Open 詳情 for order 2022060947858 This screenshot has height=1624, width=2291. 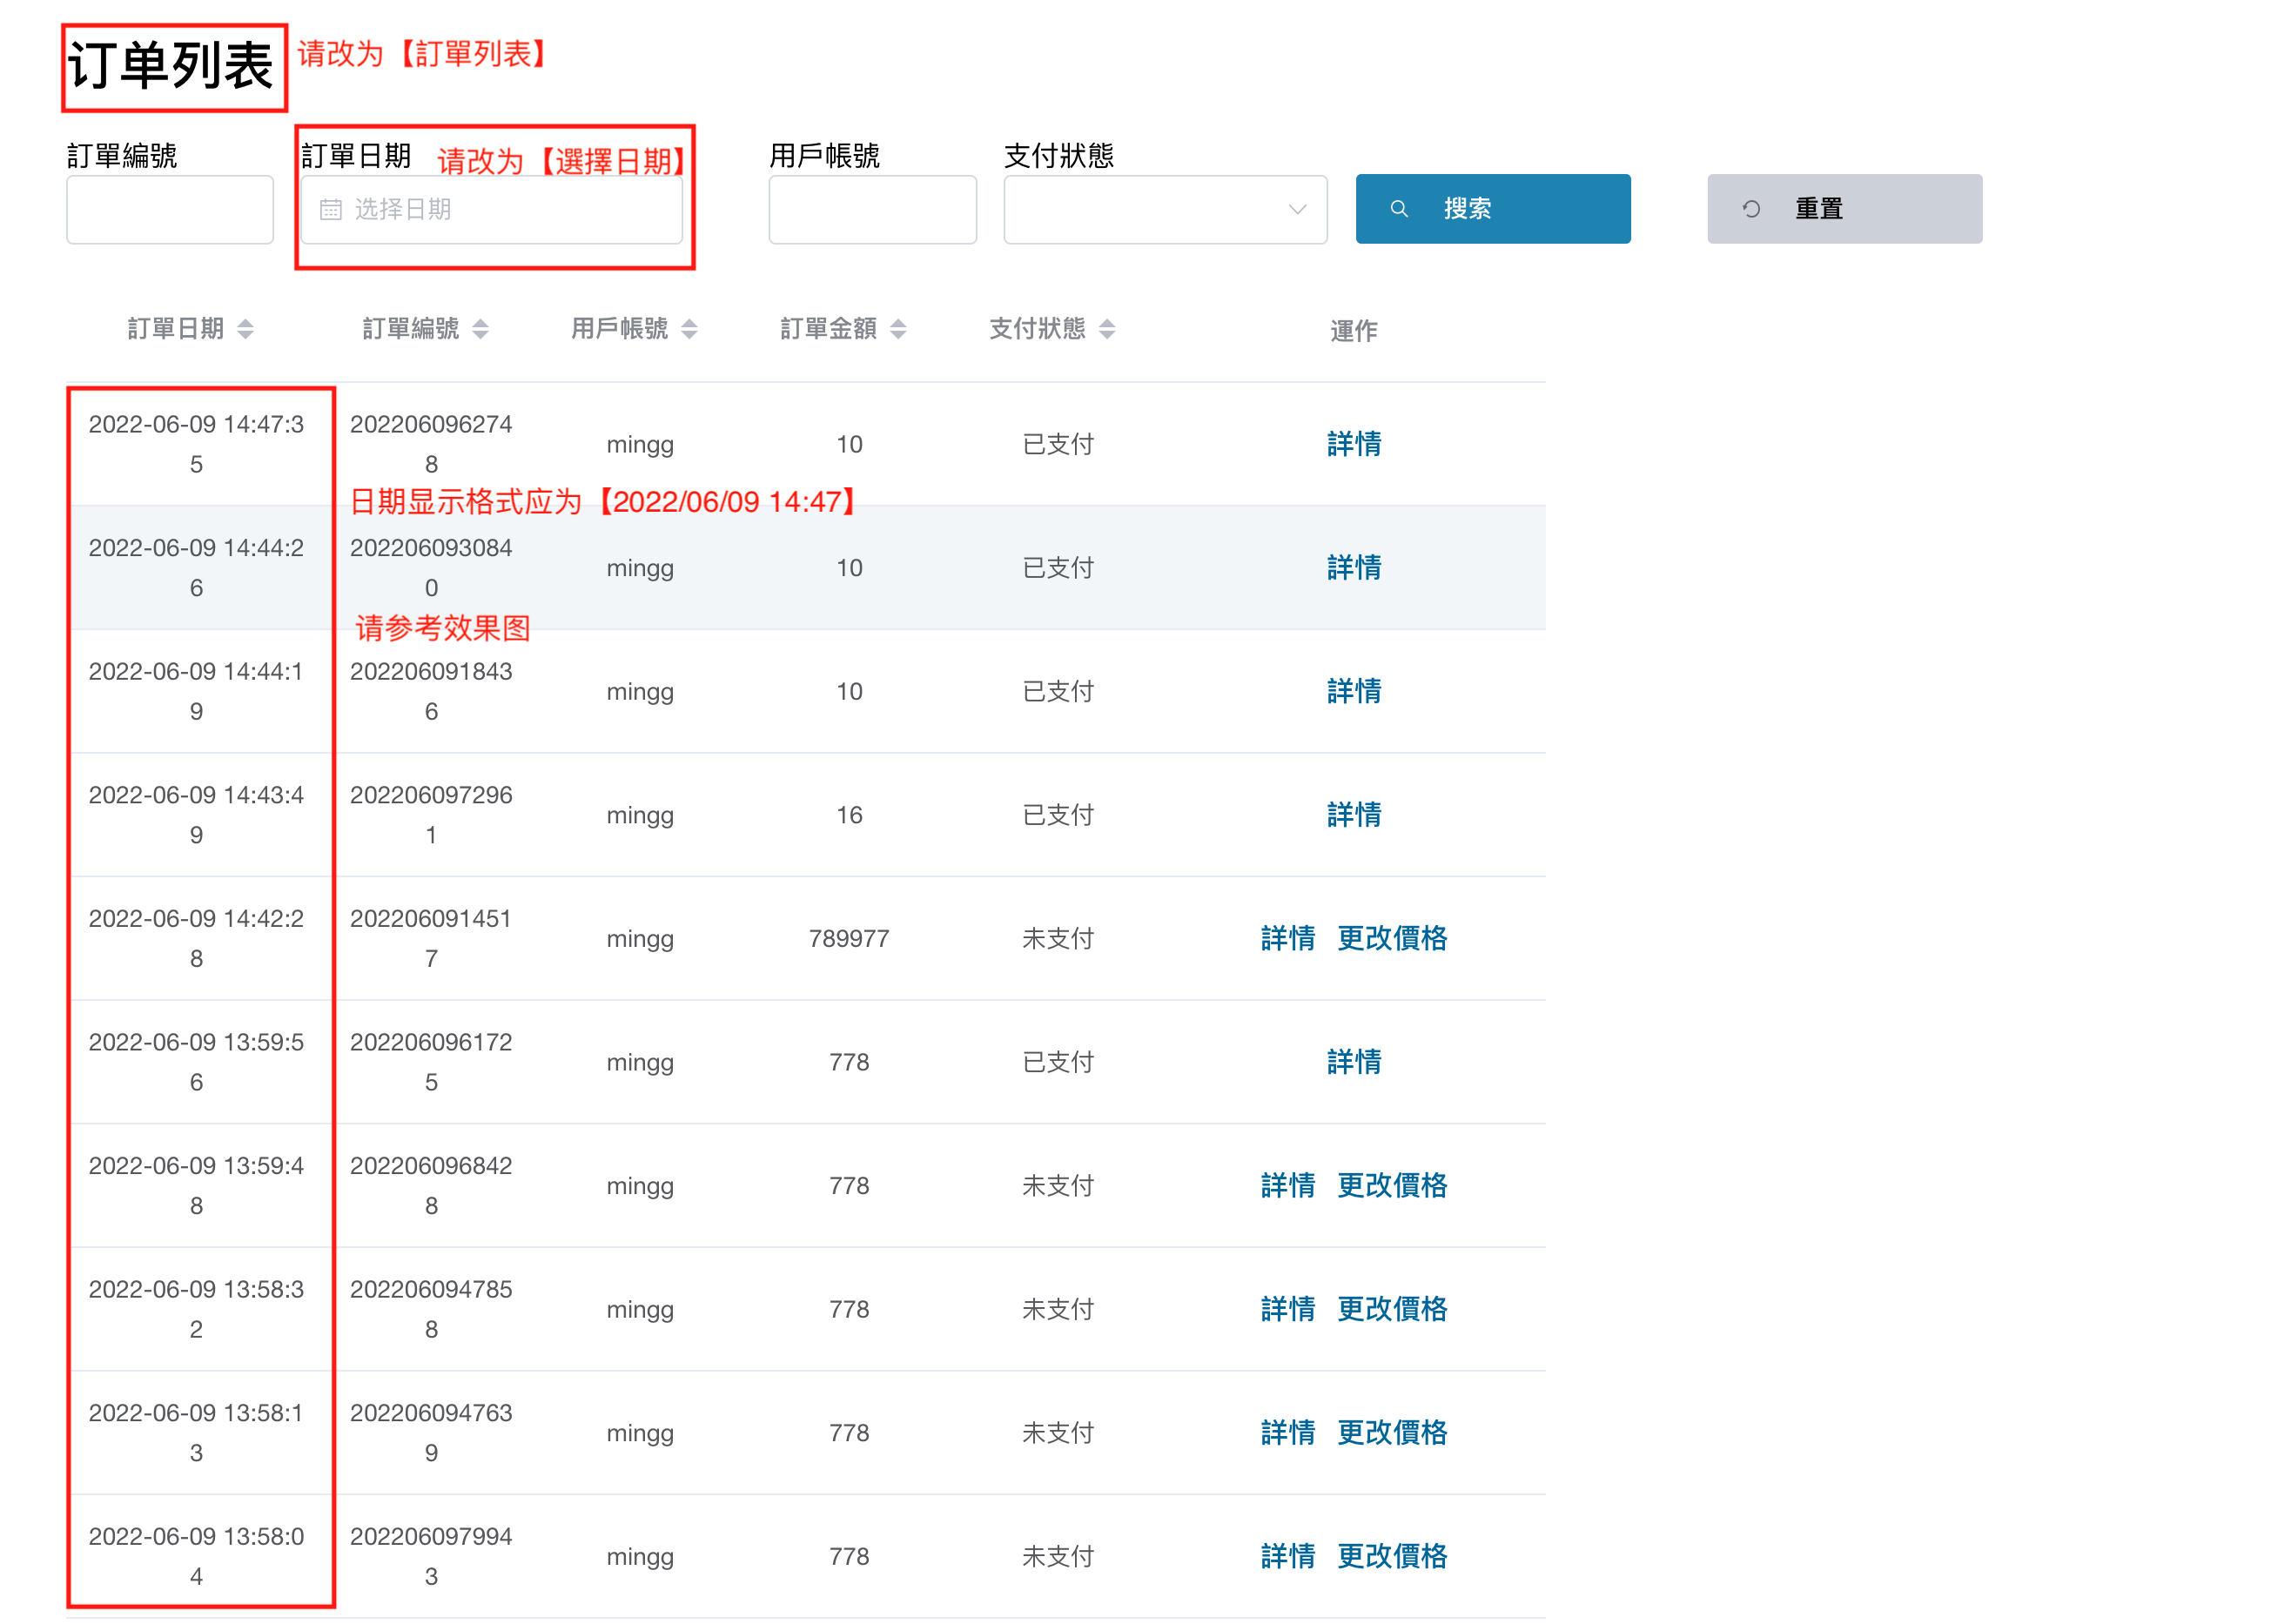coord(1288,1308)
